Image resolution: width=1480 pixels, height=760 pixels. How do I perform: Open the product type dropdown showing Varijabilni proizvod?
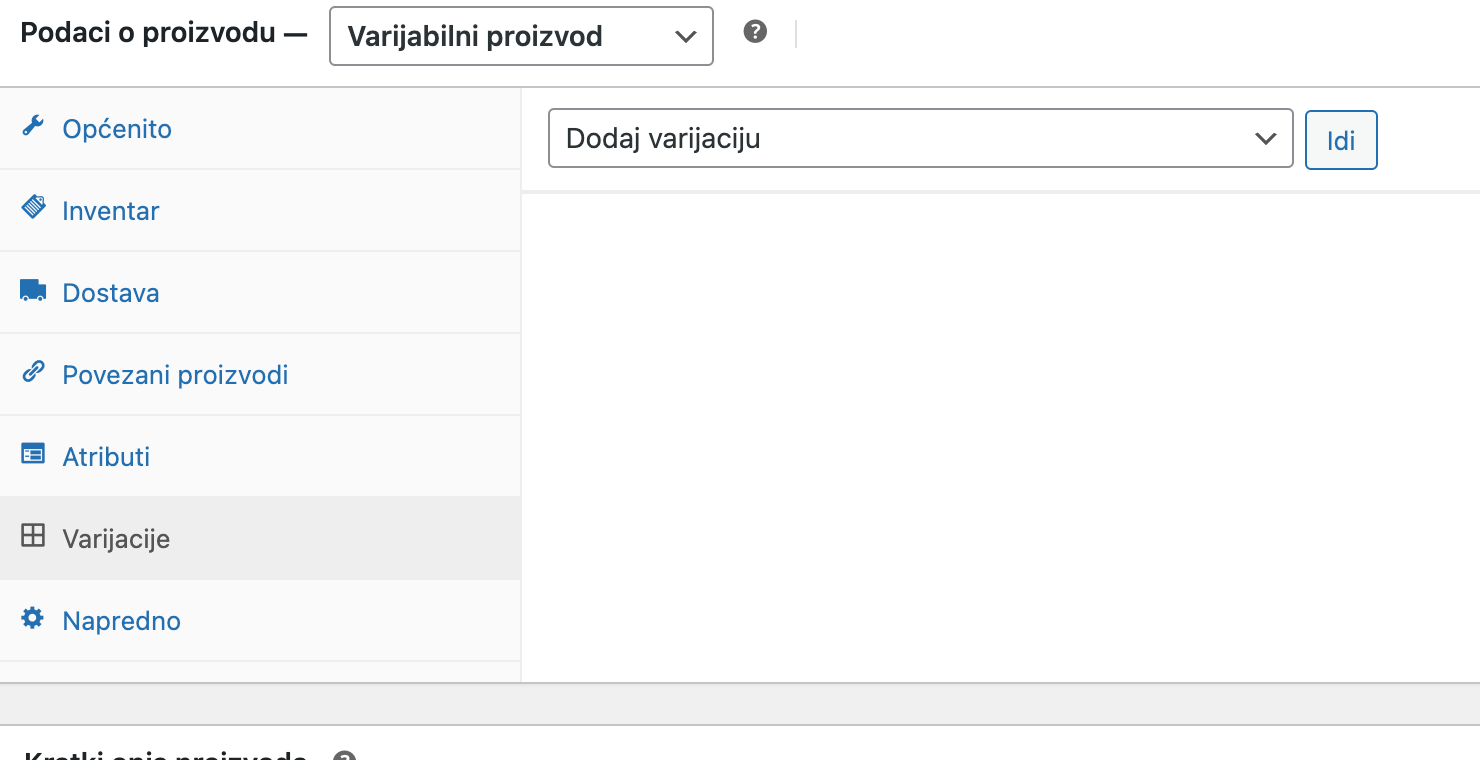tap(520, 35)
